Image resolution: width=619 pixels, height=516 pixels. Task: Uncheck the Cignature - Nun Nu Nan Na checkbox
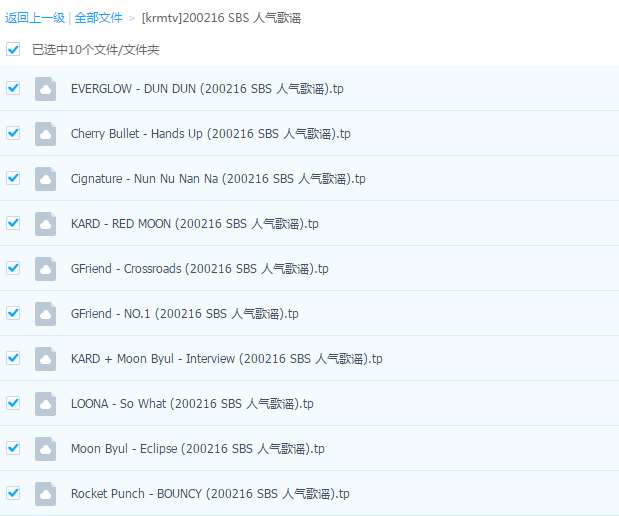13,178
